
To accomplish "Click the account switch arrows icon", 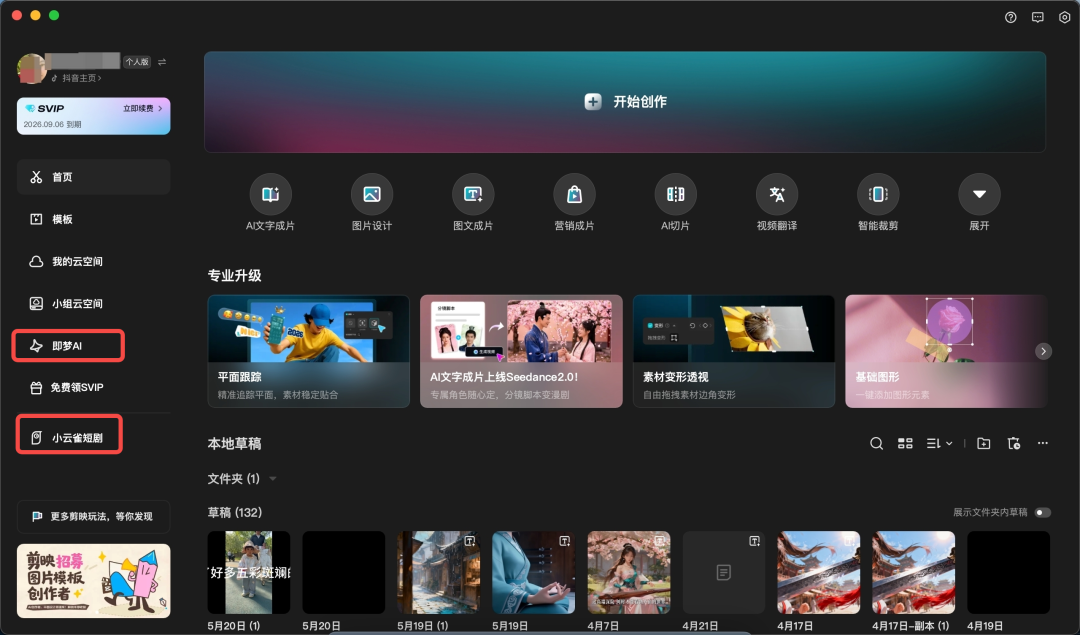I will tap(162, 62).
